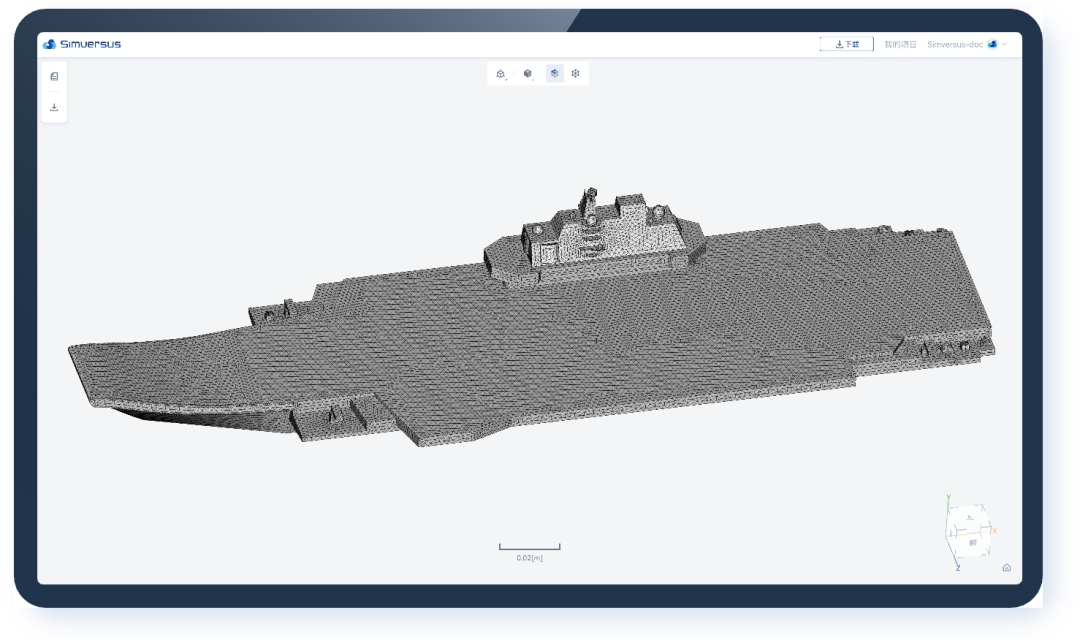Click the Y axis label on orientation gizmo

948,497
